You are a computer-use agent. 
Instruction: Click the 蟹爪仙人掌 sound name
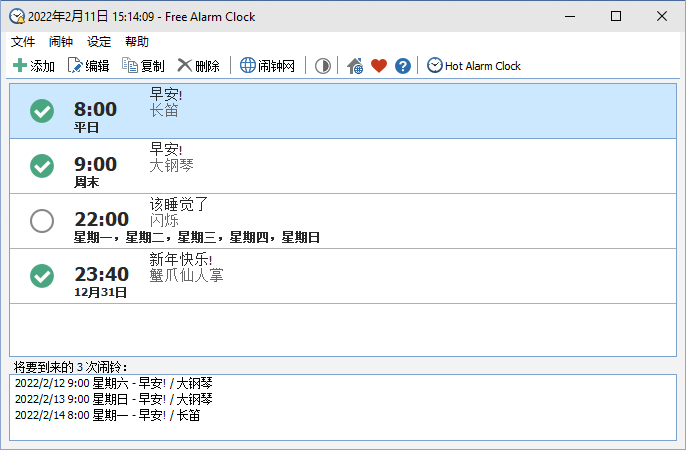point(186,276)
